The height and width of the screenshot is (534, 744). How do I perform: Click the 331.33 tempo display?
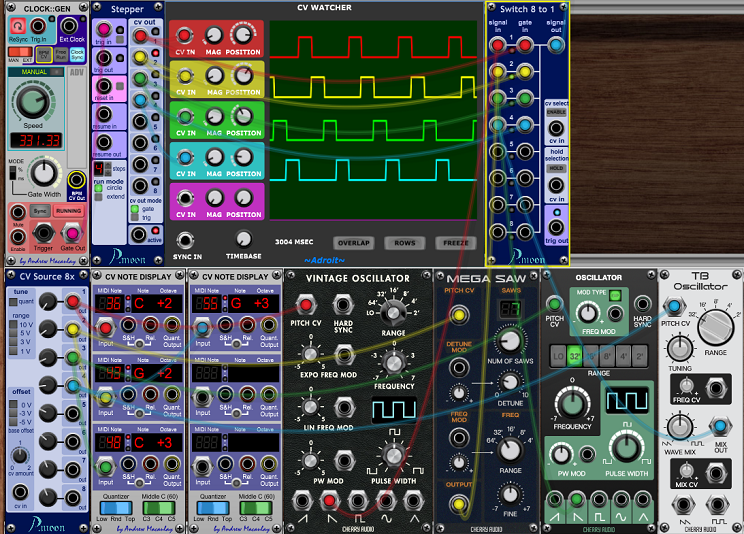pyautogui.click(x=37, y=141)
